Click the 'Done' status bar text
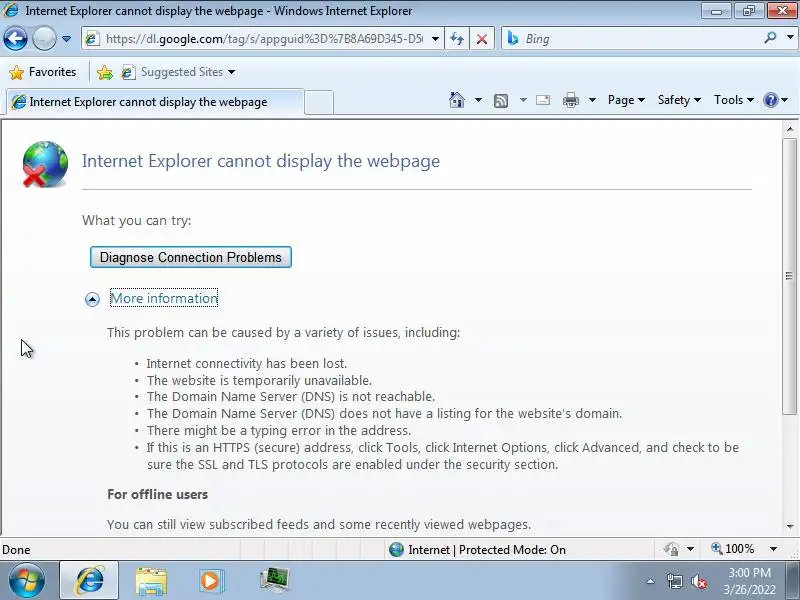Screen dimensions: 800x600 click(16, 550)
